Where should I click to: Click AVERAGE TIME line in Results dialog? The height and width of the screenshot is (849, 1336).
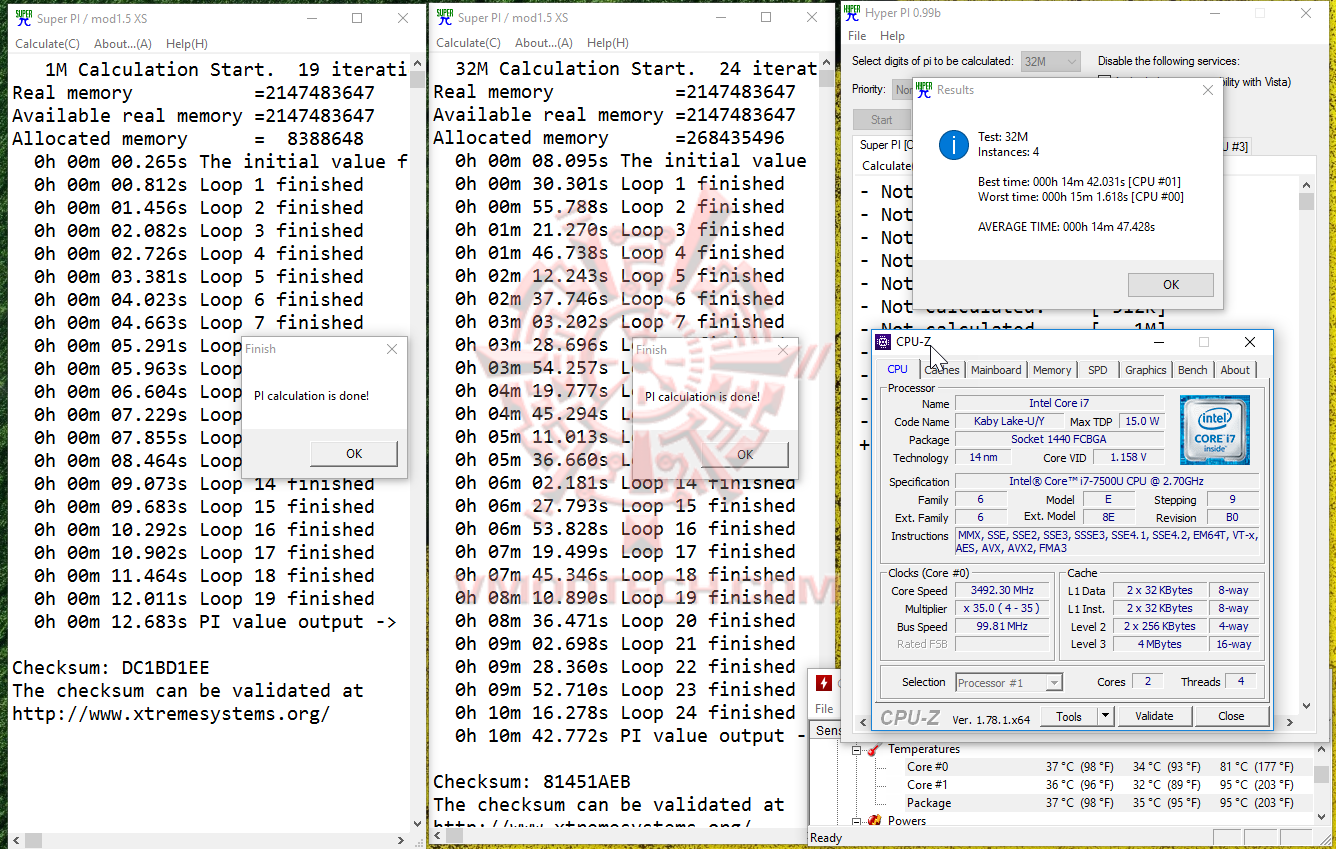coord(1066,227)
